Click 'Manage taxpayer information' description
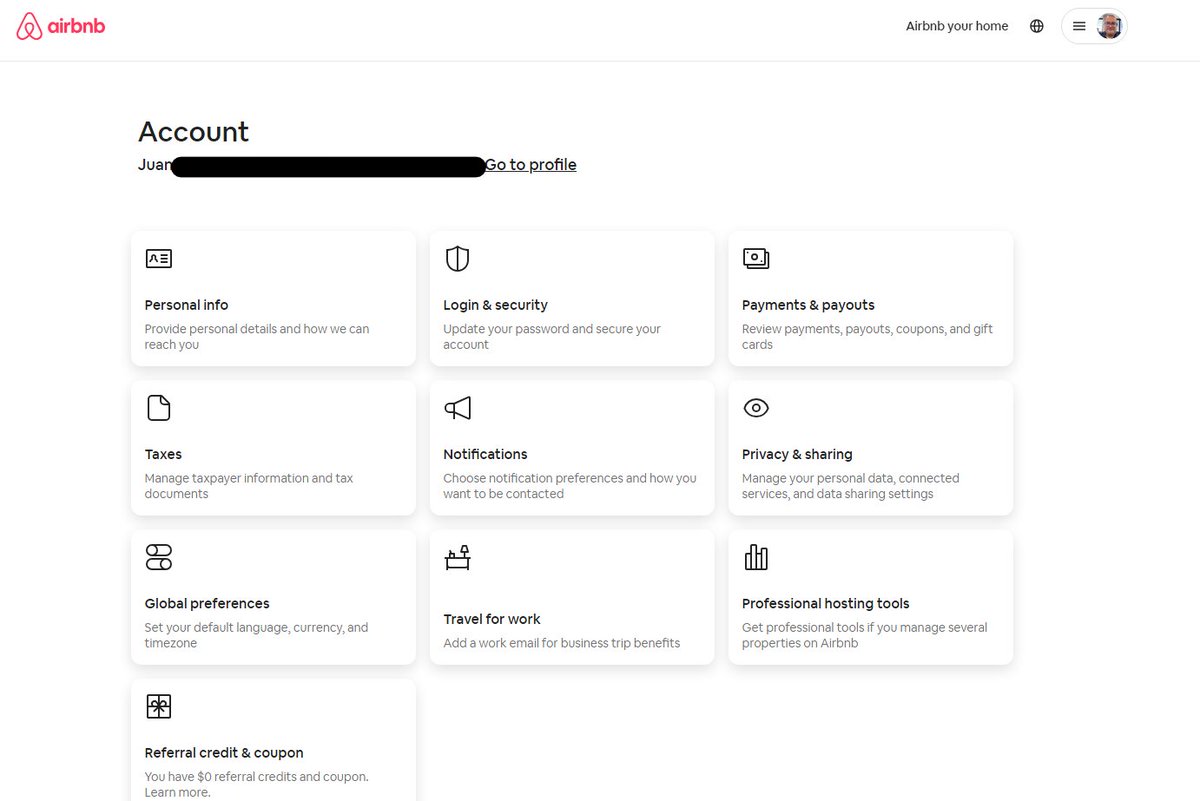The image size is (1200, 801). click(x=249, y=486)
